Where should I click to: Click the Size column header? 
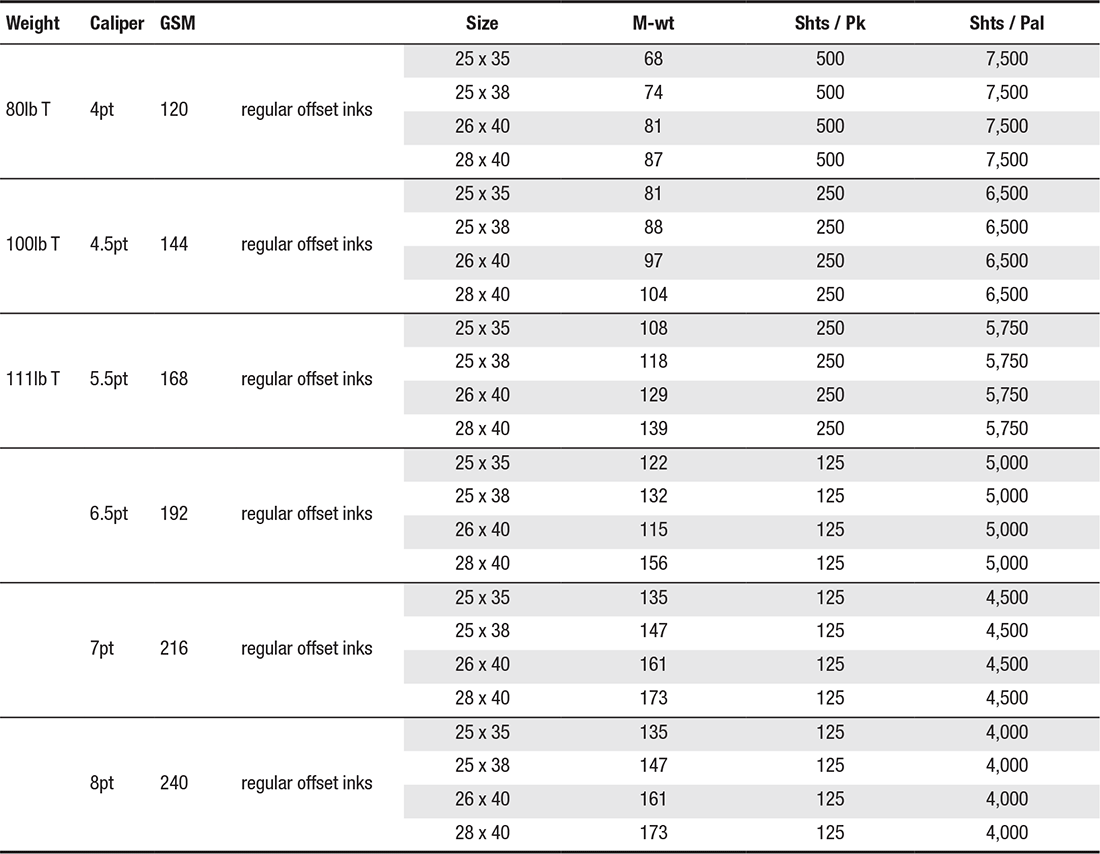click(482, 23)
